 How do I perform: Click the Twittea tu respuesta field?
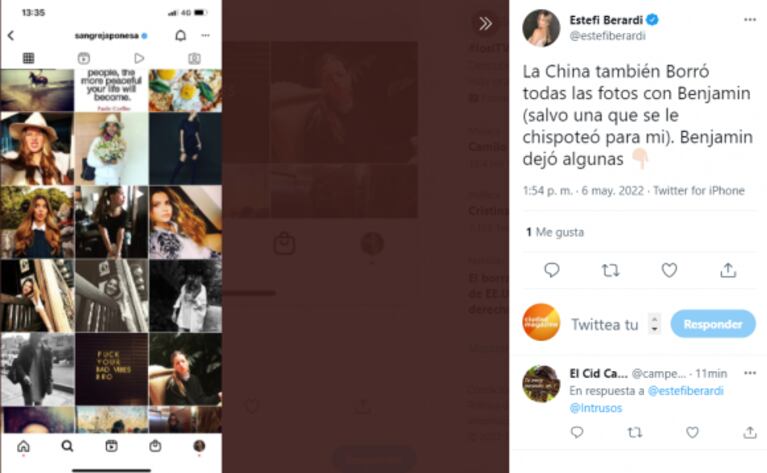coord(605,324)
